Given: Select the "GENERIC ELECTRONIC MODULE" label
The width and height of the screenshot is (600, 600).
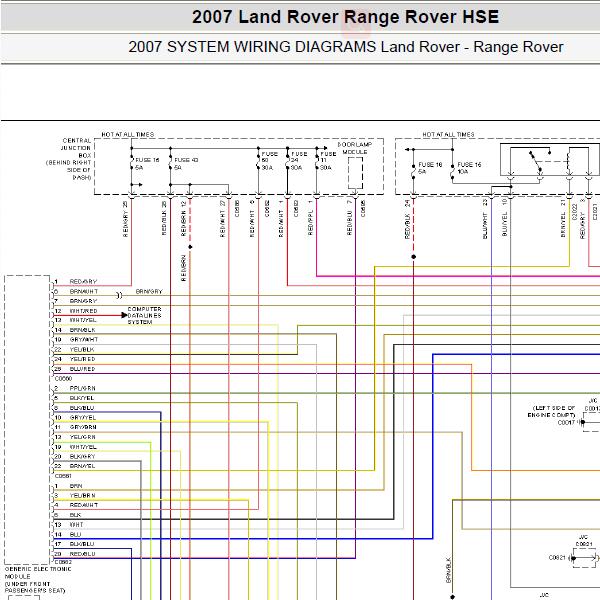Looking at the screenshot, I should (x=38, y=573).
